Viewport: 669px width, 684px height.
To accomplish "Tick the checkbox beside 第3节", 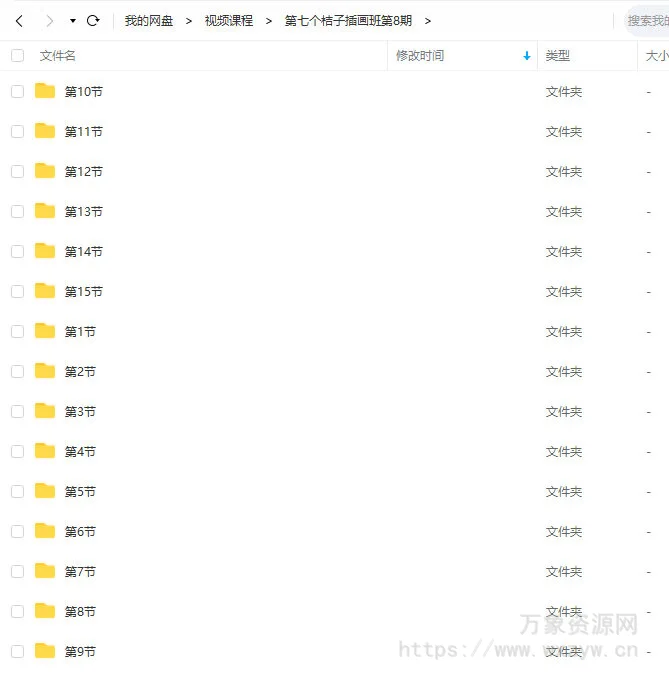I will 17,412.
